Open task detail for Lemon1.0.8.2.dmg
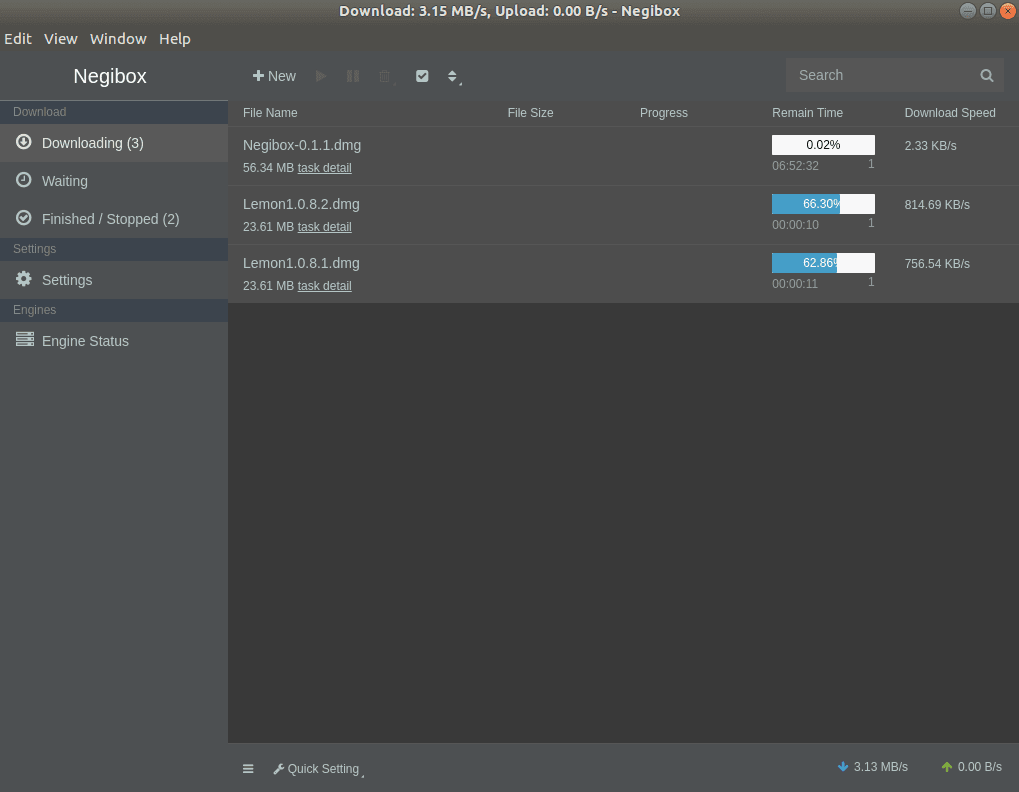 point(324,227)
